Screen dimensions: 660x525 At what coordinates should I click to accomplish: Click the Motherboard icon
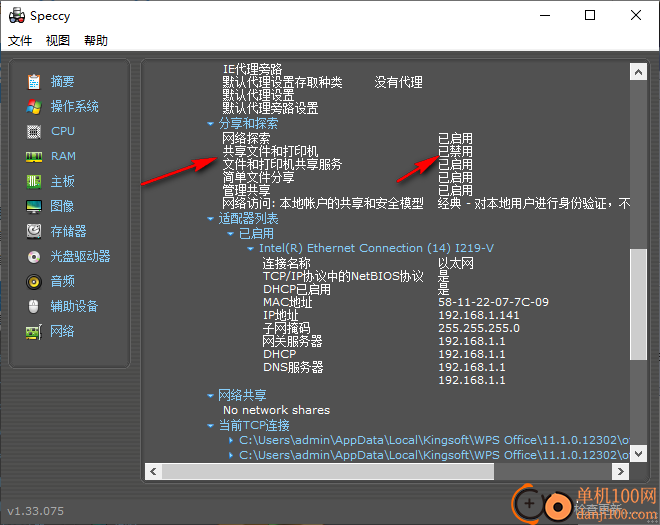coord(34,182)
